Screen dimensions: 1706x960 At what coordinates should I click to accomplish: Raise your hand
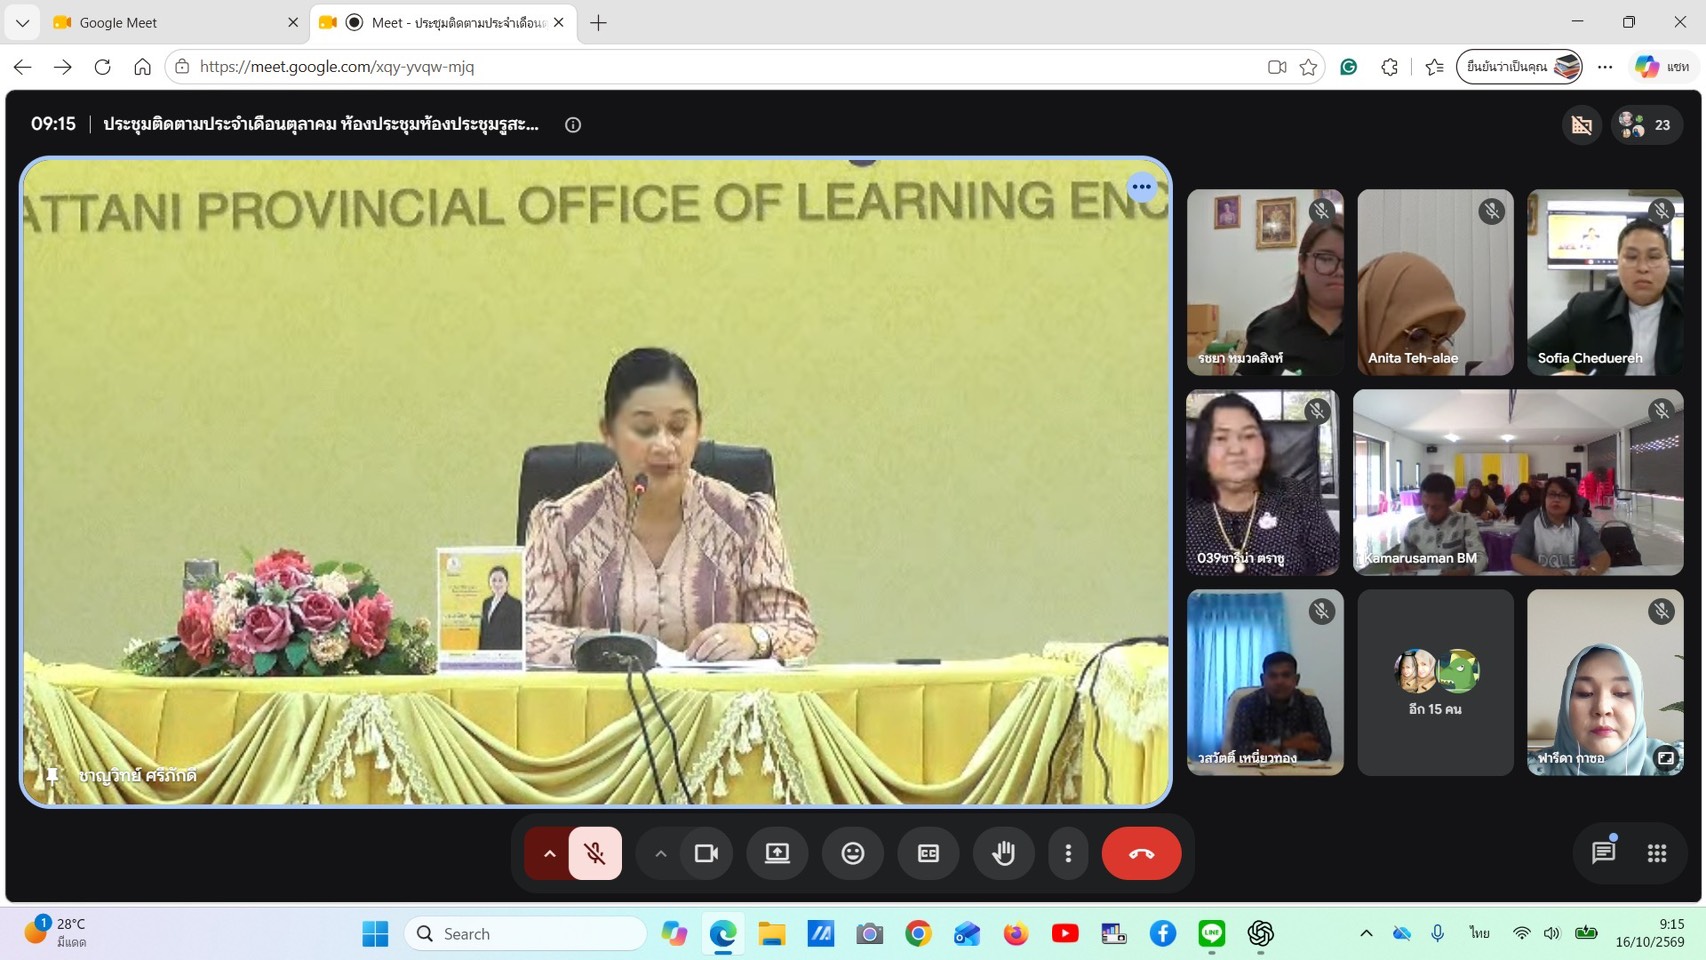coord(1004,853)
